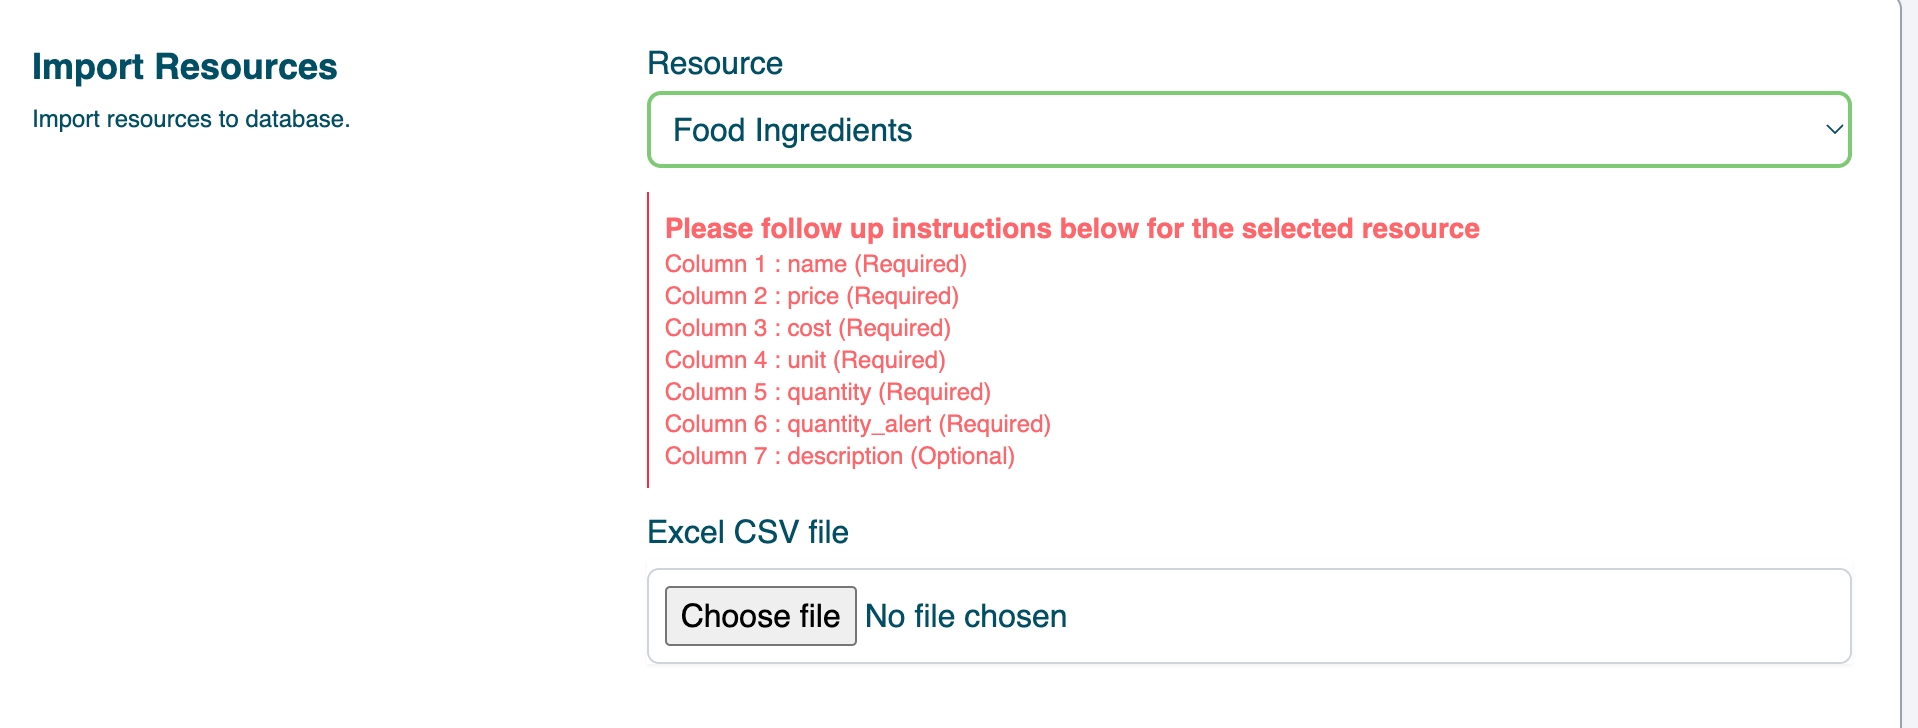Click the dropdown chevron arrow
Image resolution: width=1918 pixels, height=728 pixels.
click(x=1834, y=130)
